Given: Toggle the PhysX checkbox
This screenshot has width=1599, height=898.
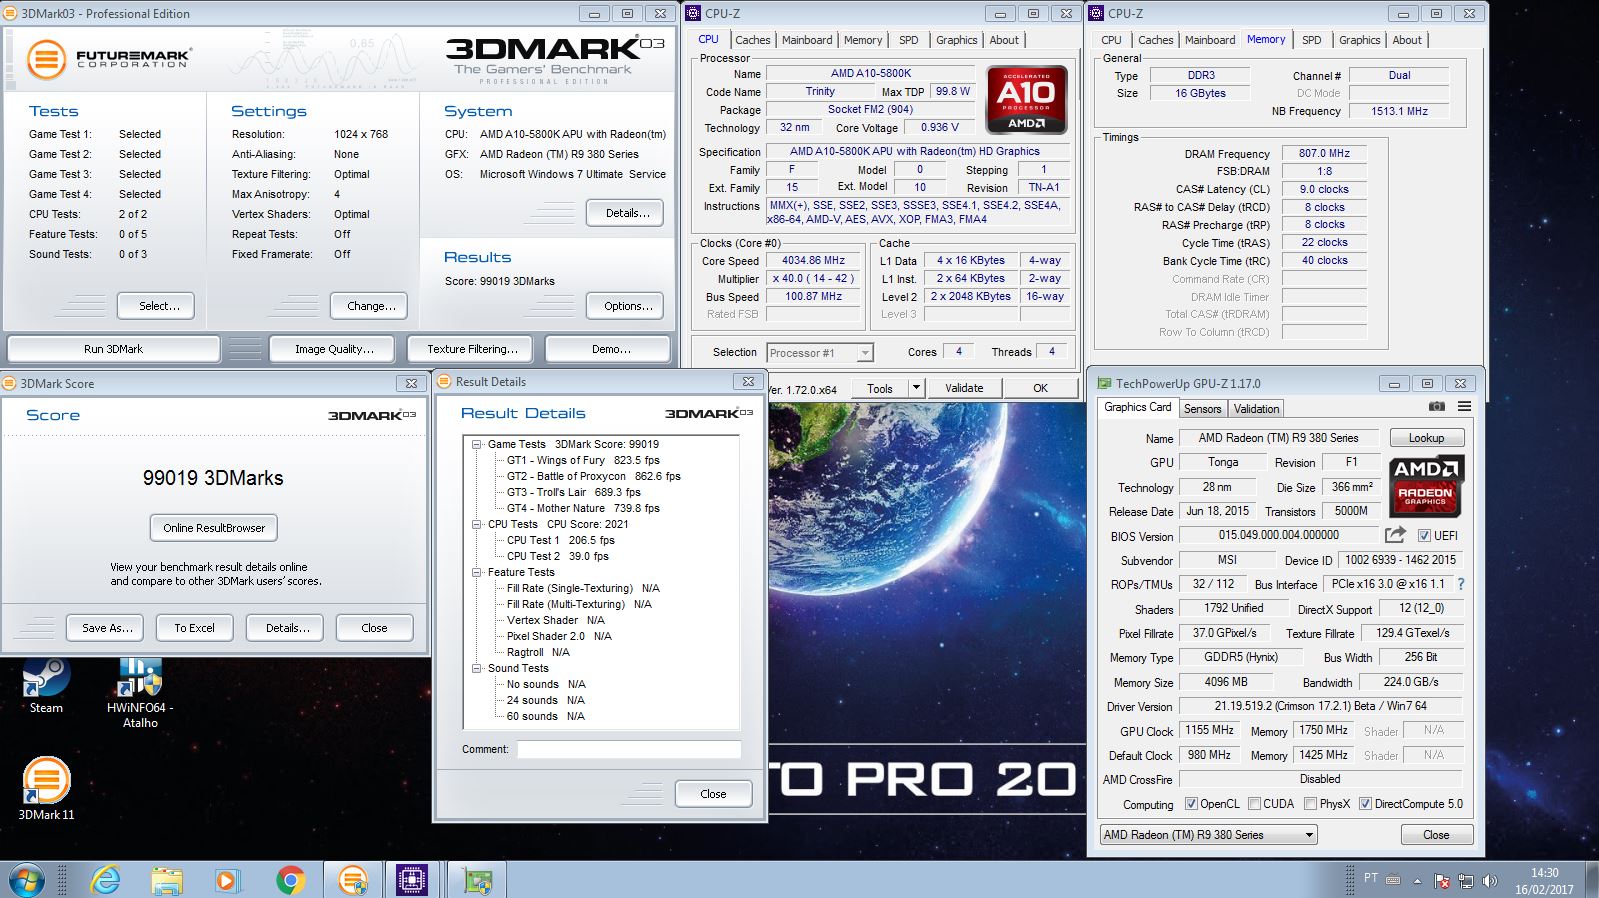Looking at the screenshot, I should [1309, 803].
